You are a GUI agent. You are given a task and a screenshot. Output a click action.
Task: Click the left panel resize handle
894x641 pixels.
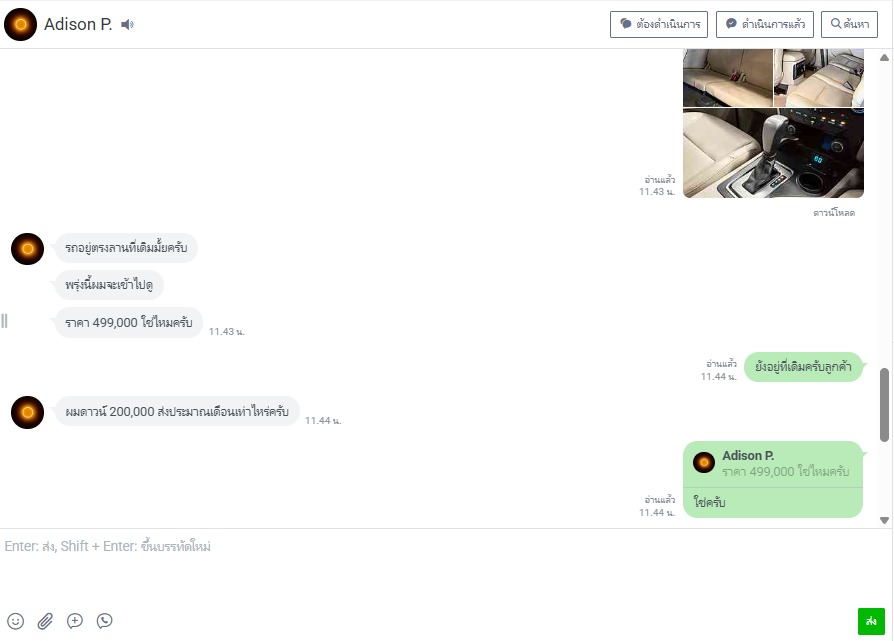click(5, 321)
